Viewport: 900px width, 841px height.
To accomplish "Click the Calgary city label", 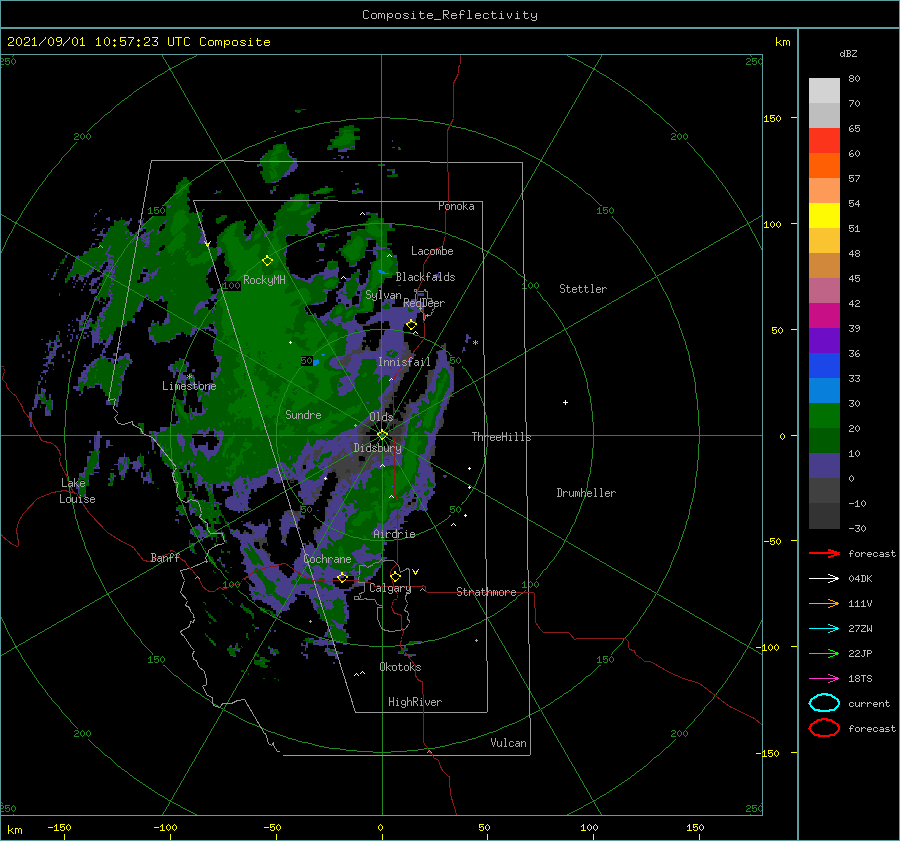I will coord(390,588).
